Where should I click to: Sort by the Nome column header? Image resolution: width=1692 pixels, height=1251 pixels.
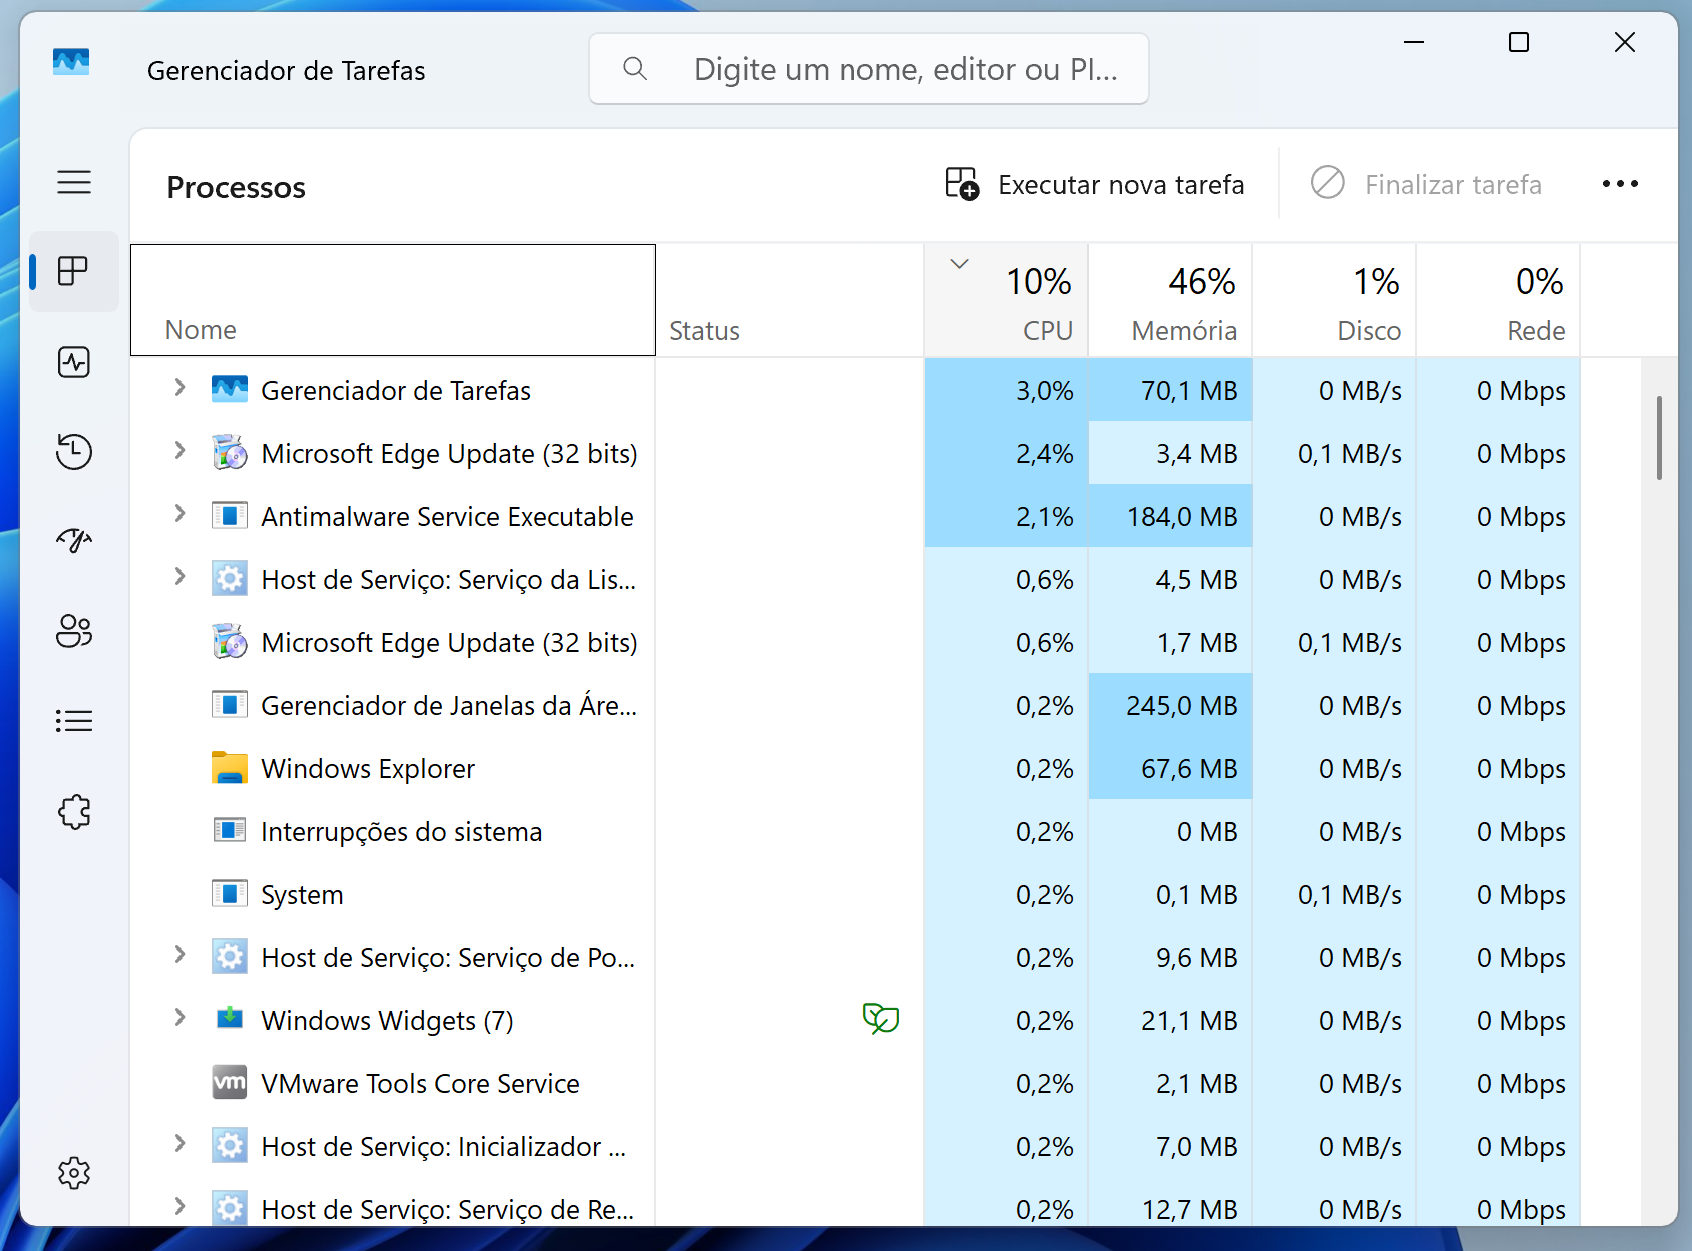pyautogui.click(x=393, y=300)
